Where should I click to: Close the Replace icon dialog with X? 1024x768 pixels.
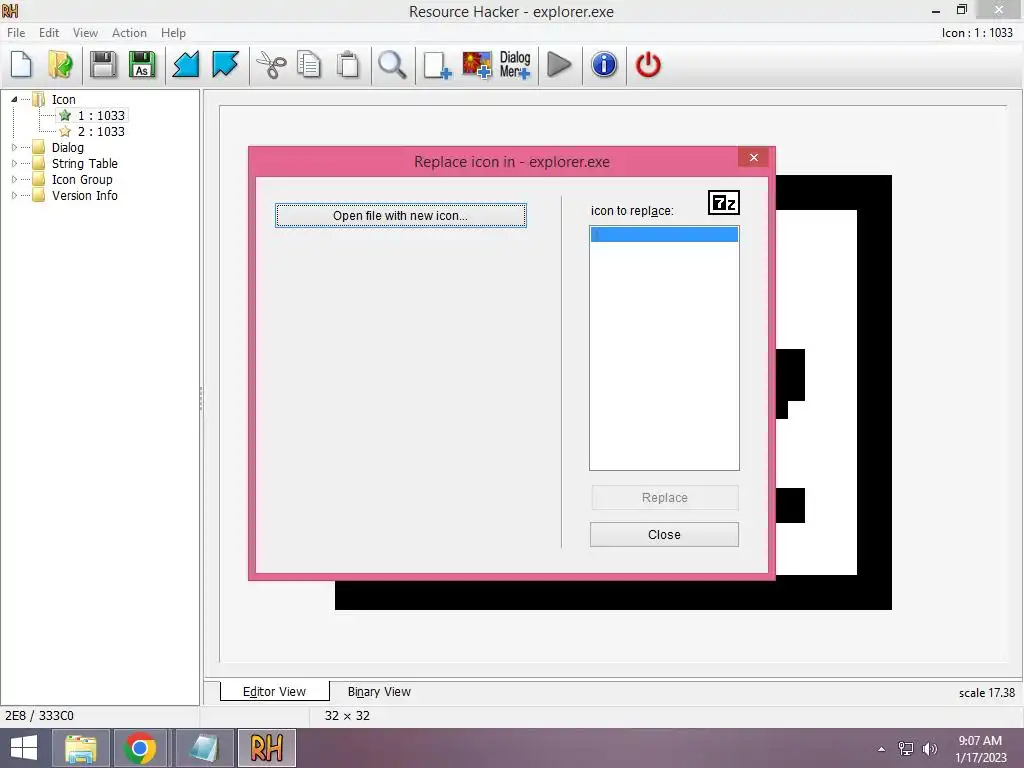754,157
